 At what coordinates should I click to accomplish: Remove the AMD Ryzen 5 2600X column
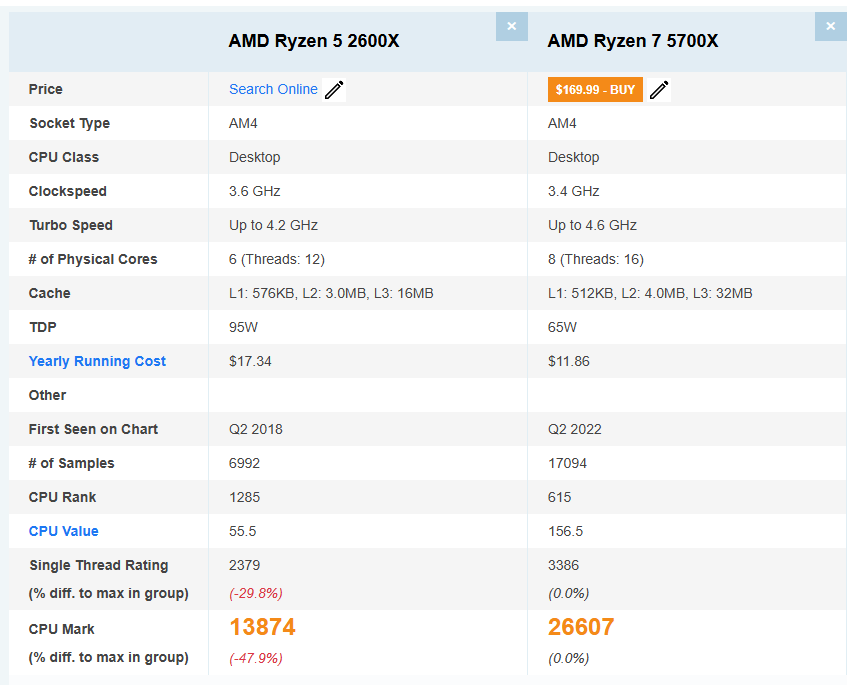(511, 26)
